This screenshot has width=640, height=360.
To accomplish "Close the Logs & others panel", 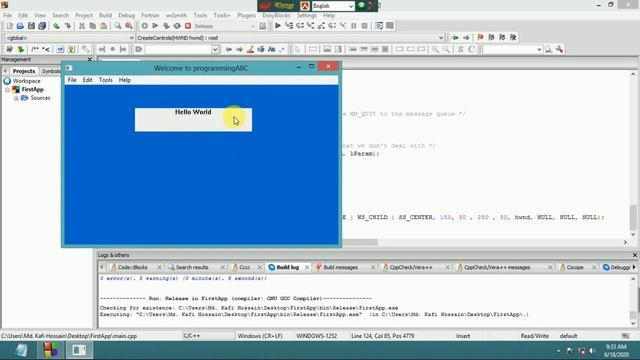I will 635,255.
